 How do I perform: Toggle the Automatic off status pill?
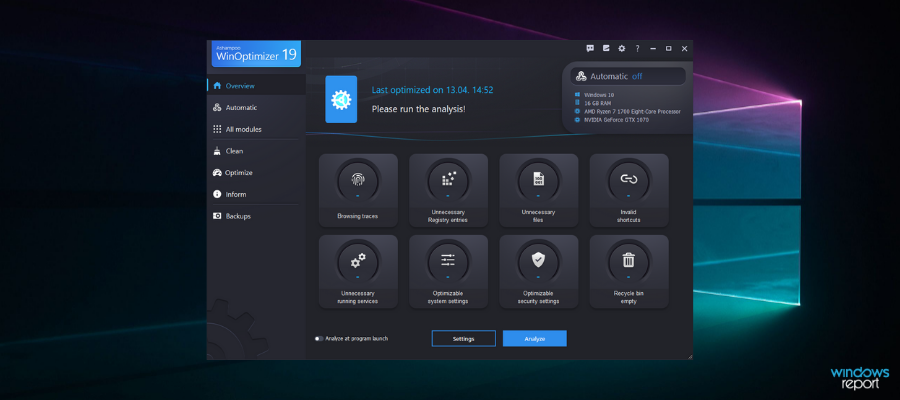(x=628, y=76)
